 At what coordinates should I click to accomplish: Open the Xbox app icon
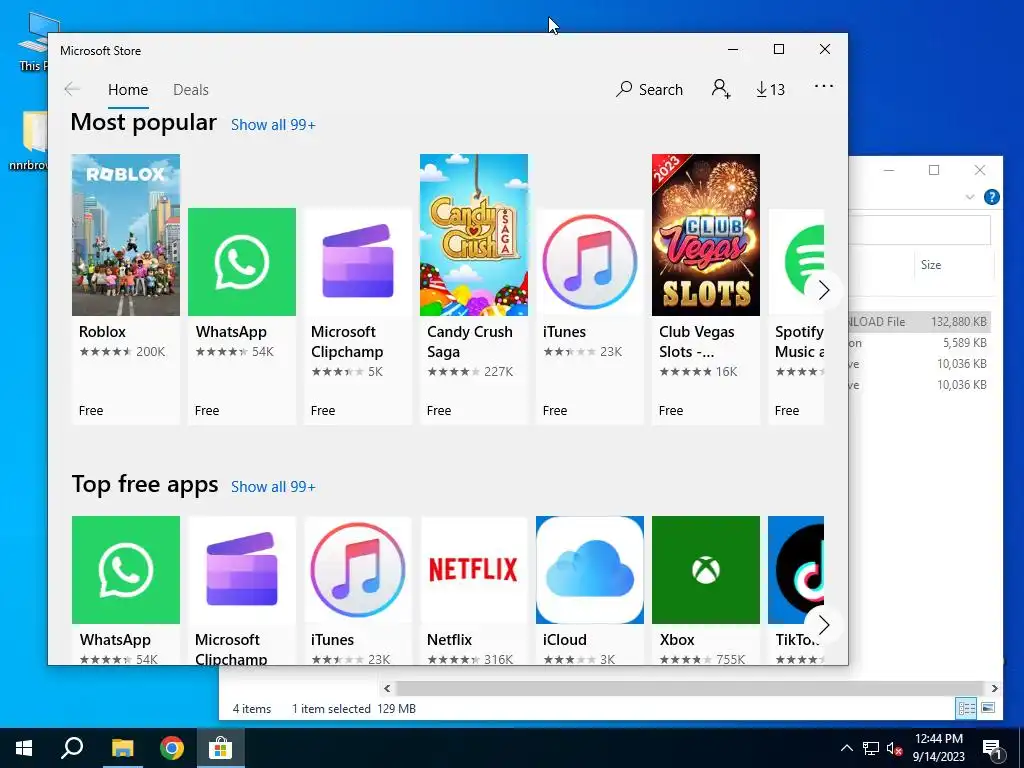706,569
